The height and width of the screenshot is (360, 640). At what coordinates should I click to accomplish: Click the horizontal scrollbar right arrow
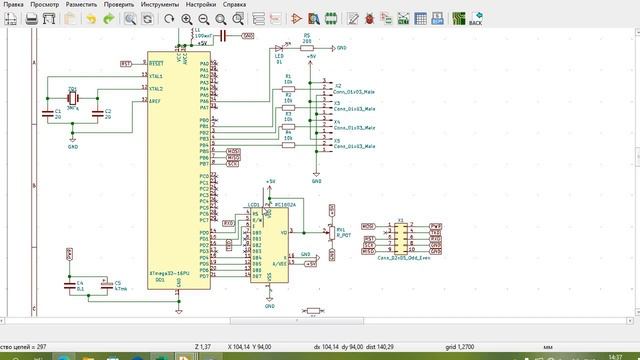tap(630, 321)
